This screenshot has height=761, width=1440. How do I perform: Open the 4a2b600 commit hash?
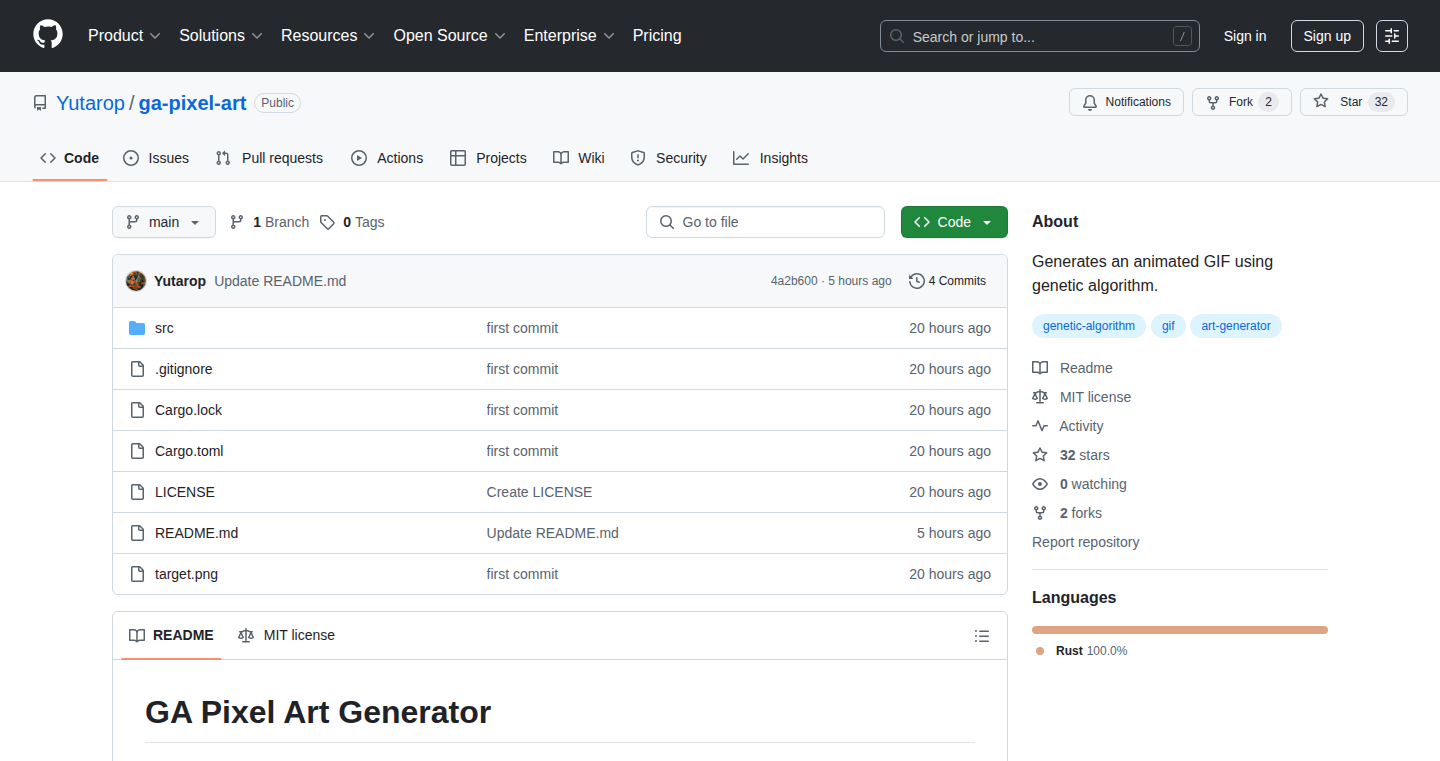pyautogui.click(x=794, y=281)
